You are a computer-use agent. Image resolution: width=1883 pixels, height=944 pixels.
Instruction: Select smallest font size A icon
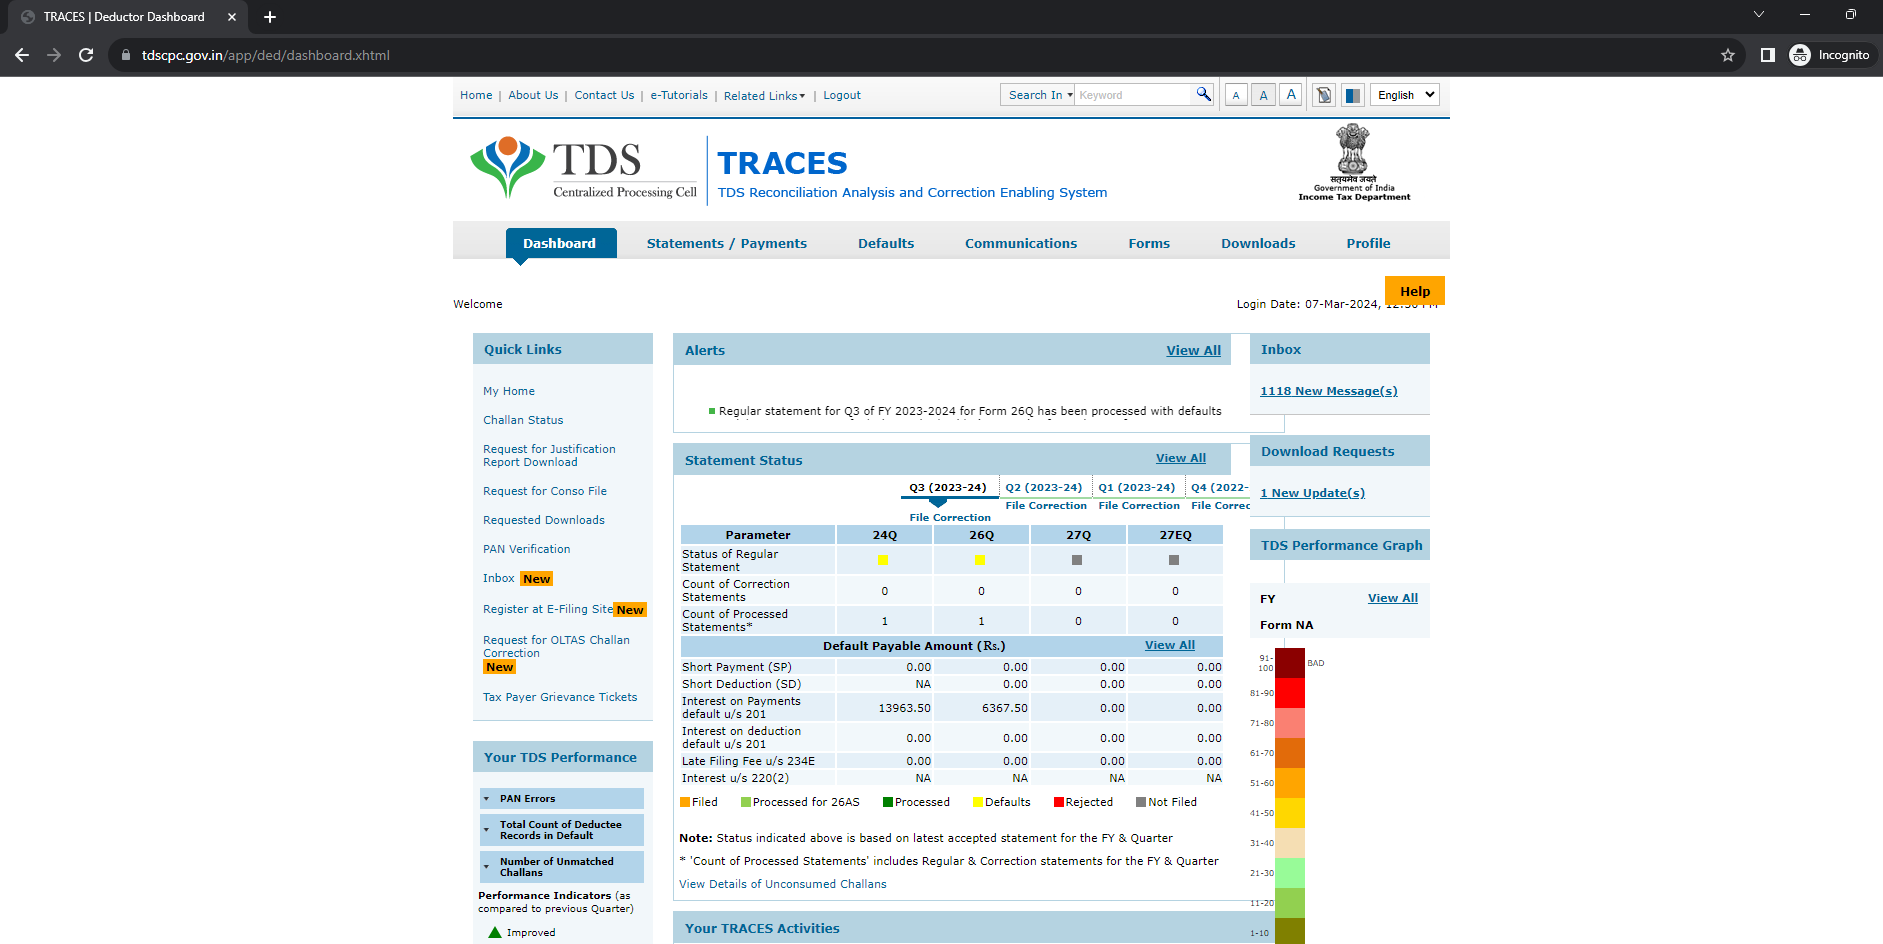click(x=1236, y=95)
